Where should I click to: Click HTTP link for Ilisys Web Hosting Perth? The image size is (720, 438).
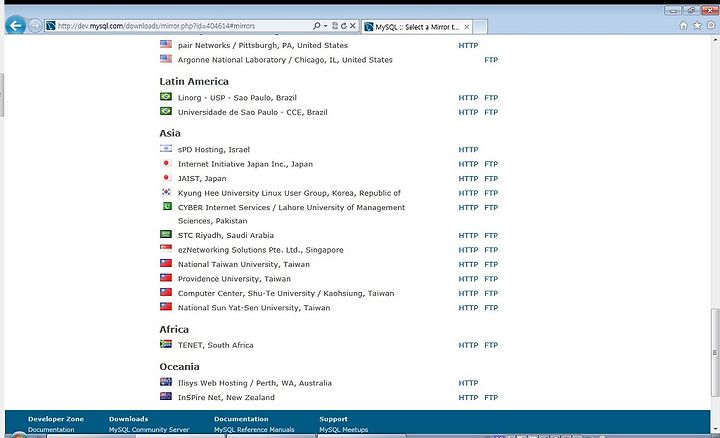click(468, 383)
